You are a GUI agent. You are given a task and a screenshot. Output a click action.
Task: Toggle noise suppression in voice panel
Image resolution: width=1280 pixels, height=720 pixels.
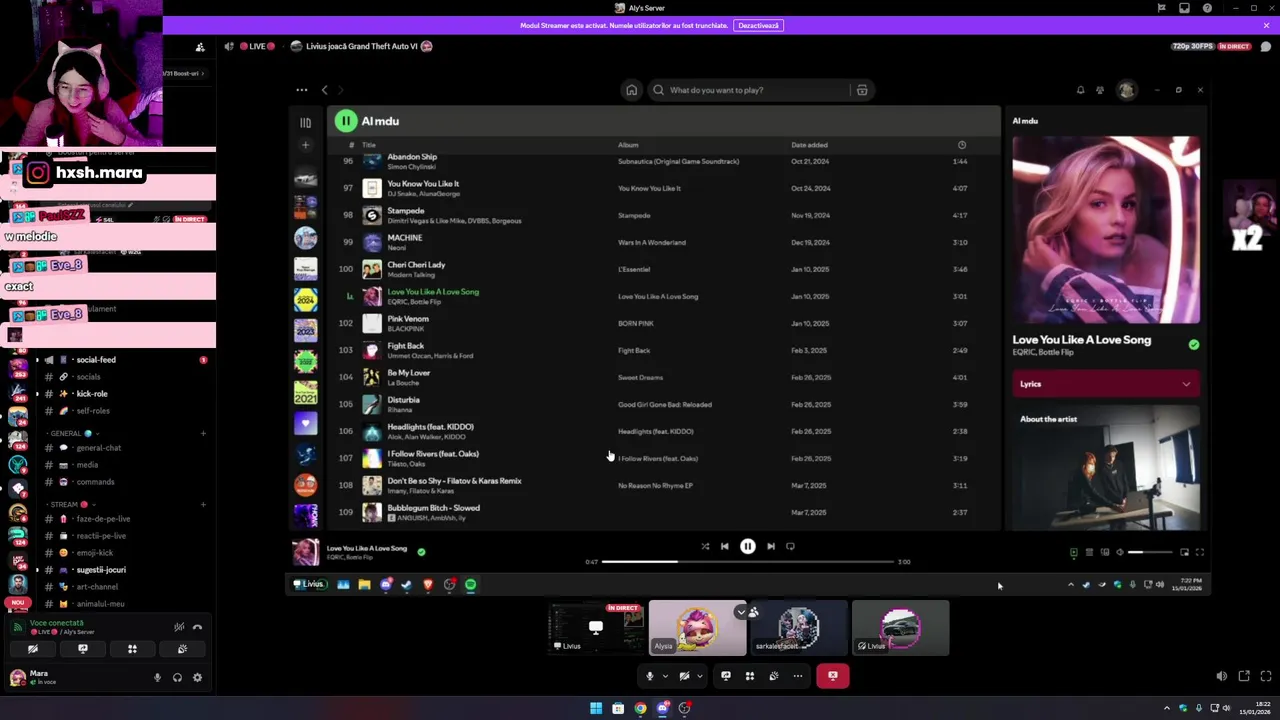179,627
